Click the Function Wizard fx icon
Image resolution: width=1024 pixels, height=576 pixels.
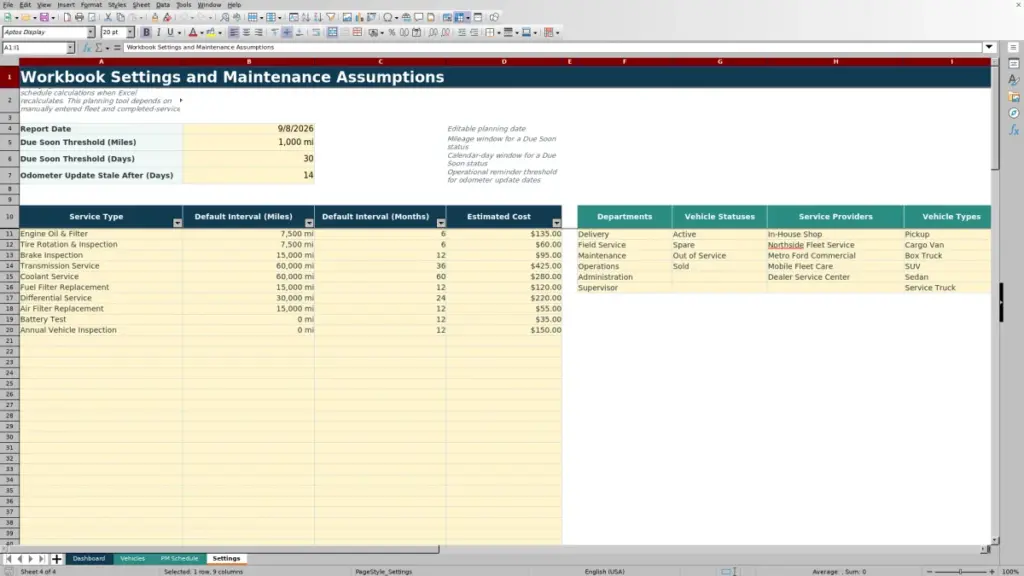point(87,48)
